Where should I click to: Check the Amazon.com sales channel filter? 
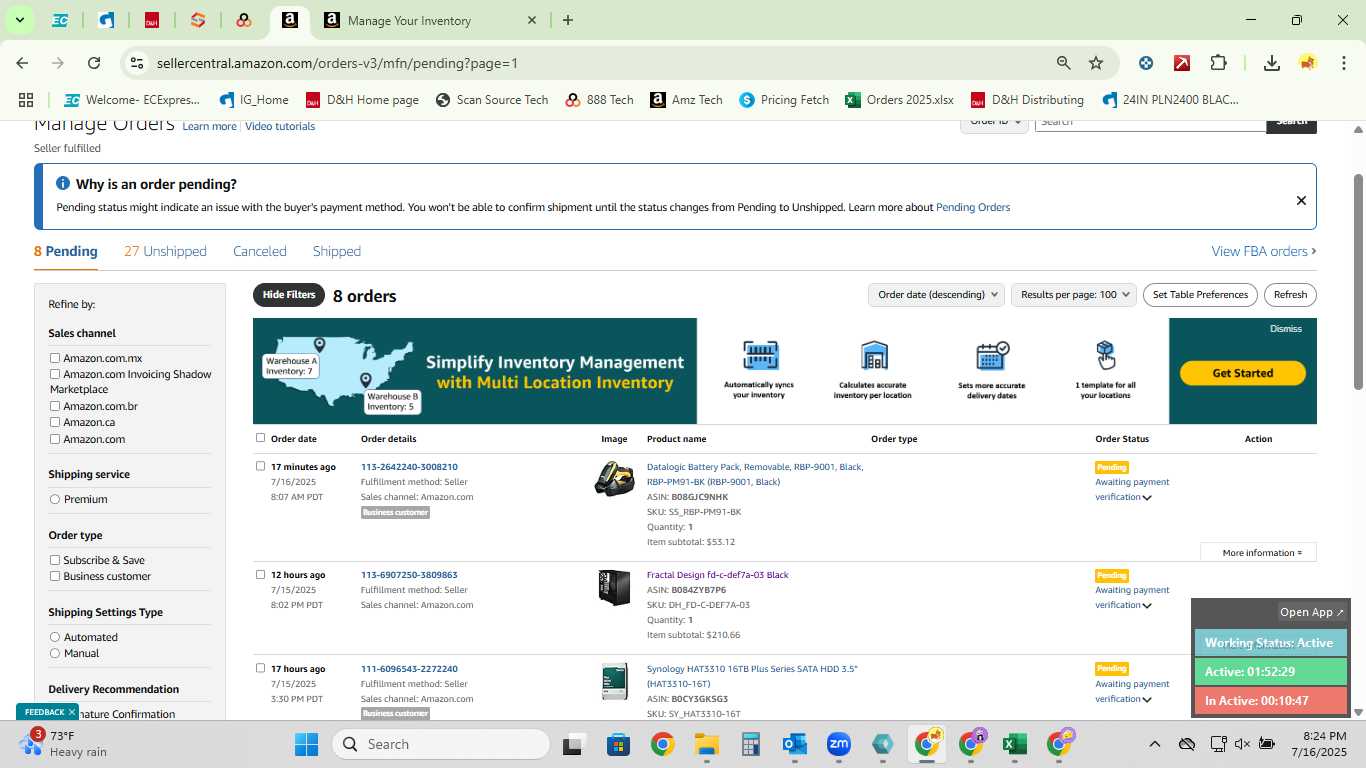pos(55,439)
